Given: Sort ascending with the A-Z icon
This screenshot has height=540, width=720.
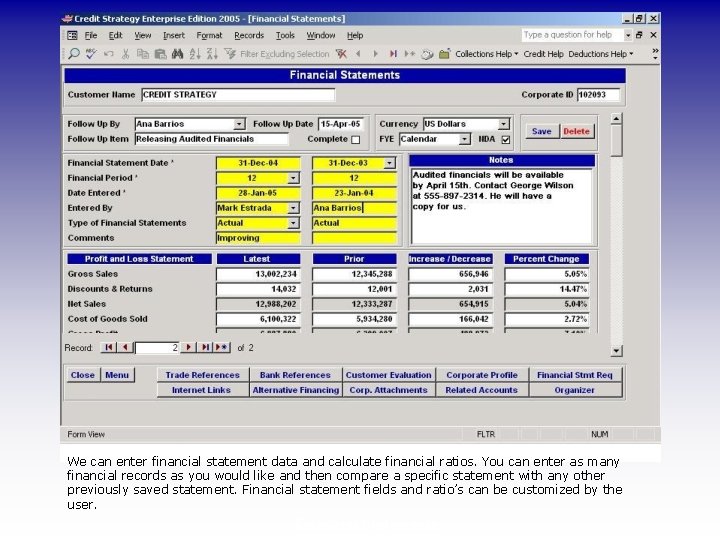Looking at the screenshot, I should point(195,54).
